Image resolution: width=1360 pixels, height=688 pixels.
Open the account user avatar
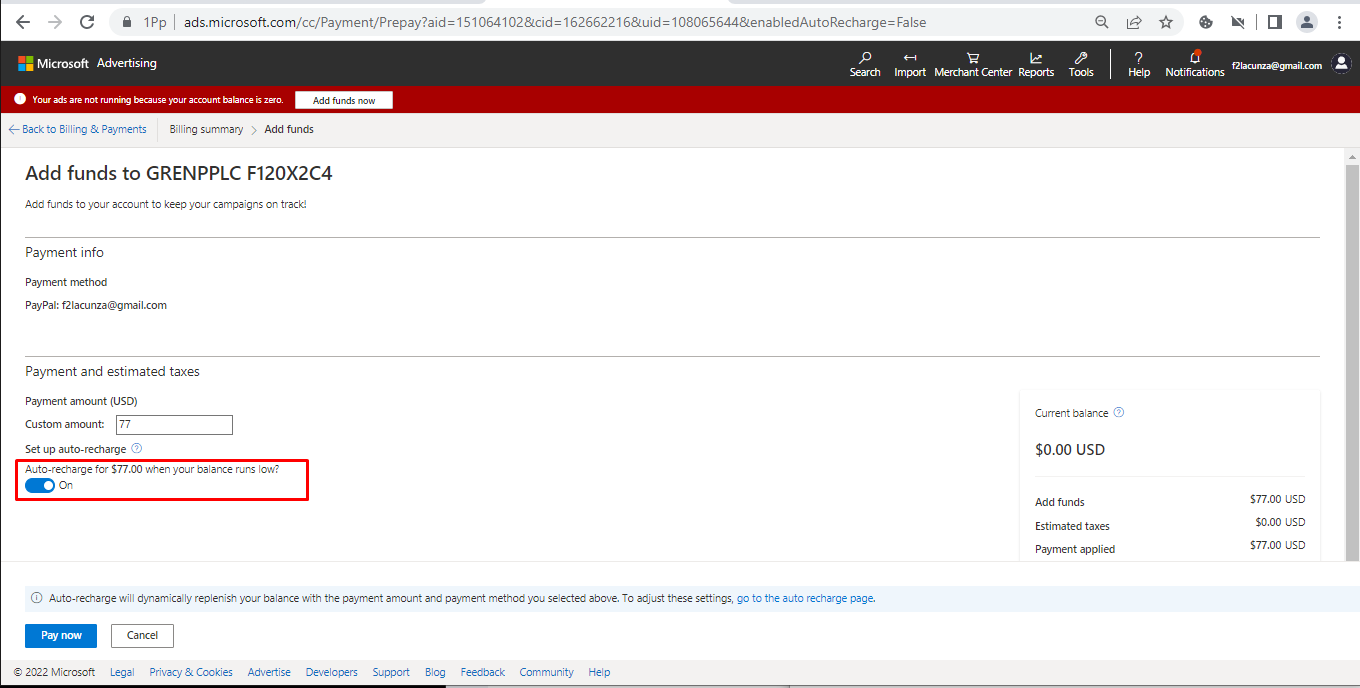1341,64
